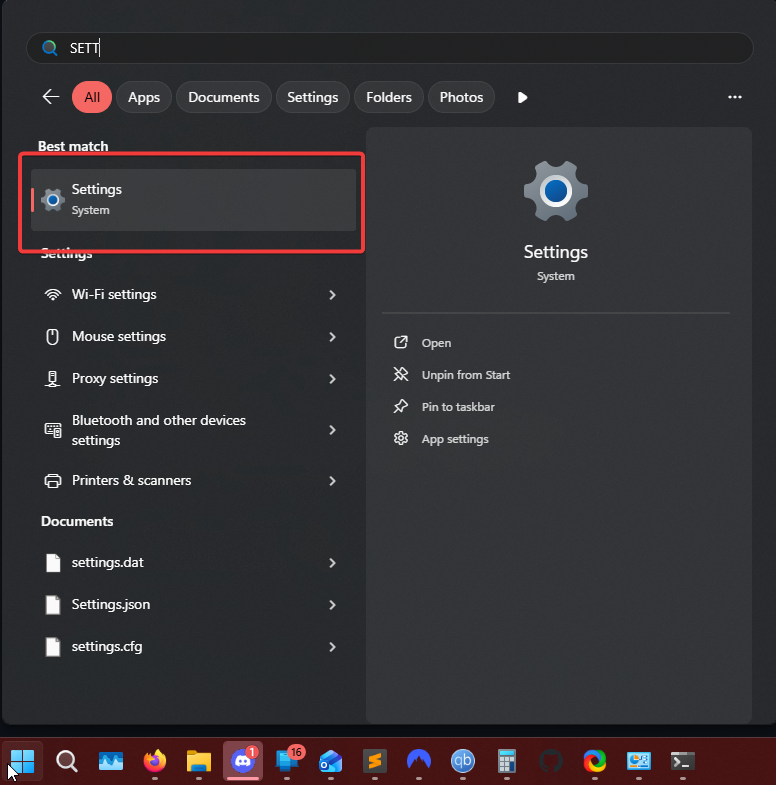Select the Settings.json file name

click(111, 605)
